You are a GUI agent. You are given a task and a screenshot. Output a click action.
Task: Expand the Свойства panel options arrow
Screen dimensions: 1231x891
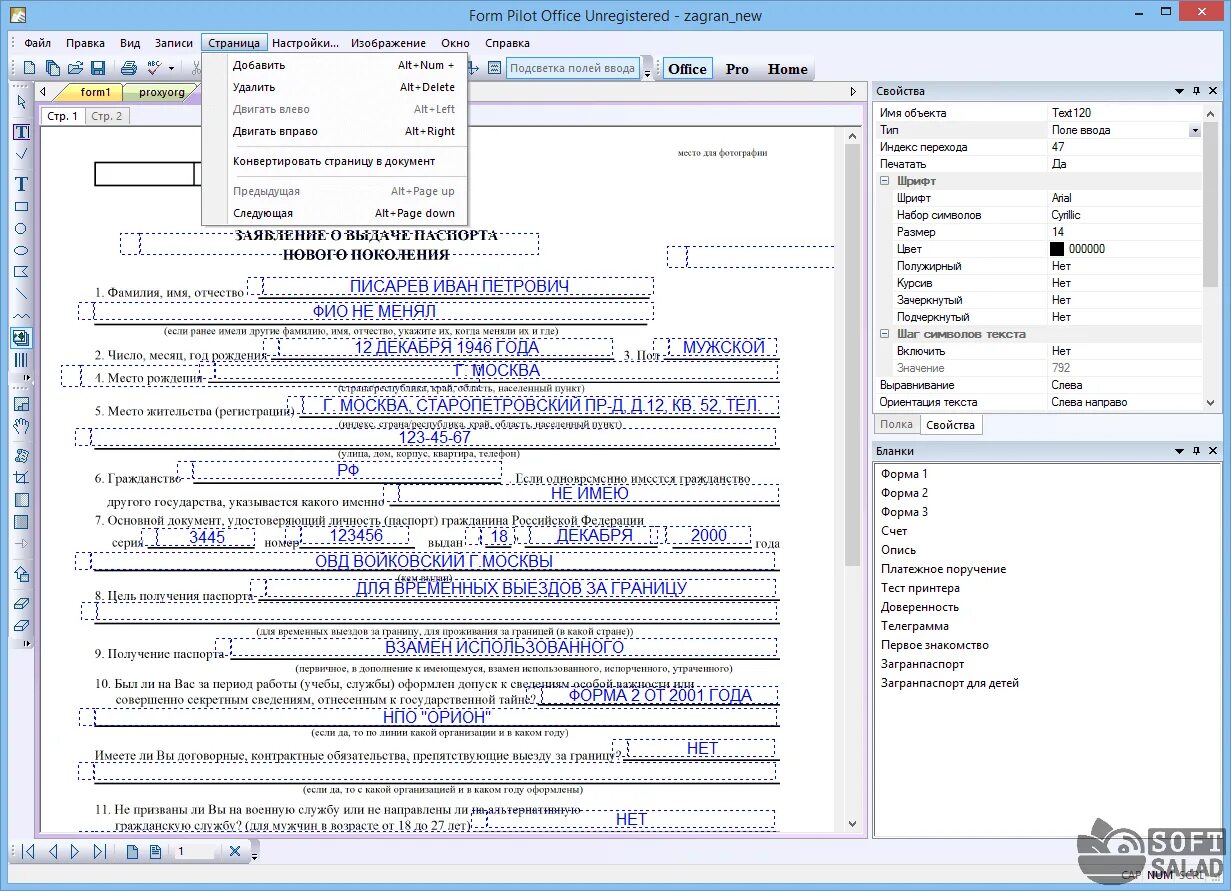pos(1180,91)
